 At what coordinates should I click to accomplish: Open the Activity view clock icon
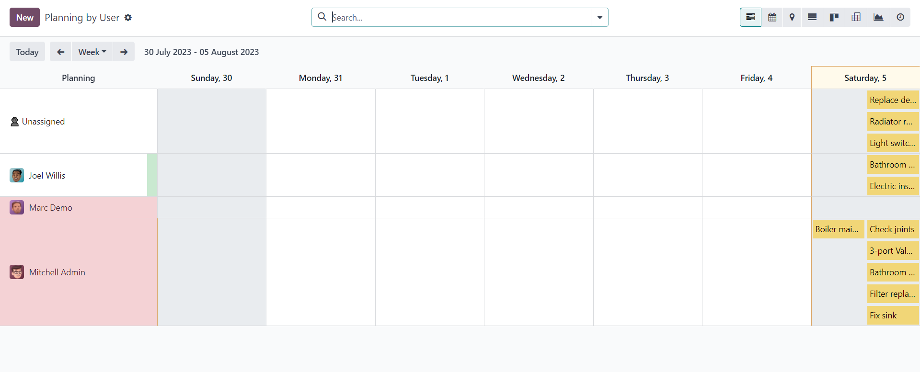point(901,18)
